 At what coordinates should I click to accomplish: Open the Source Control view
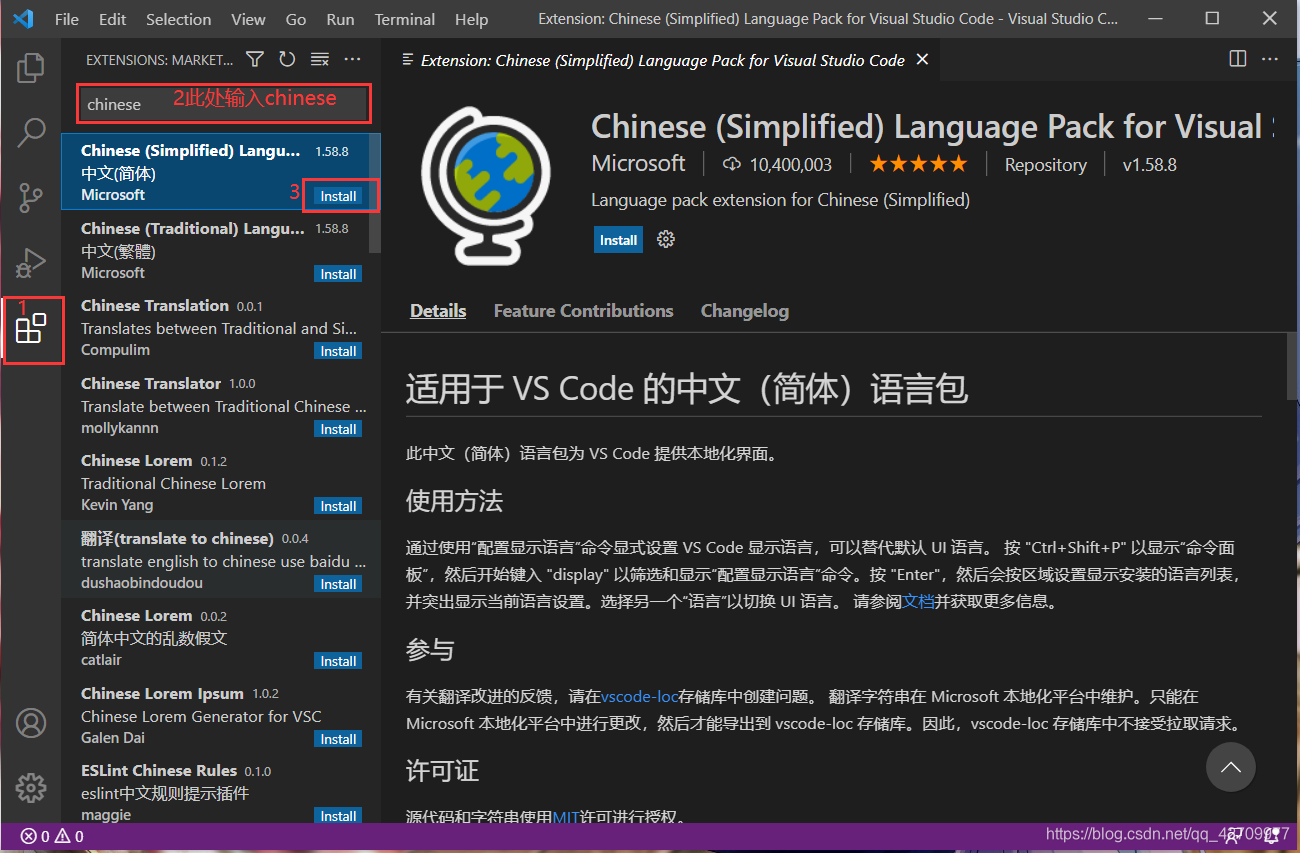coord(31,197)
